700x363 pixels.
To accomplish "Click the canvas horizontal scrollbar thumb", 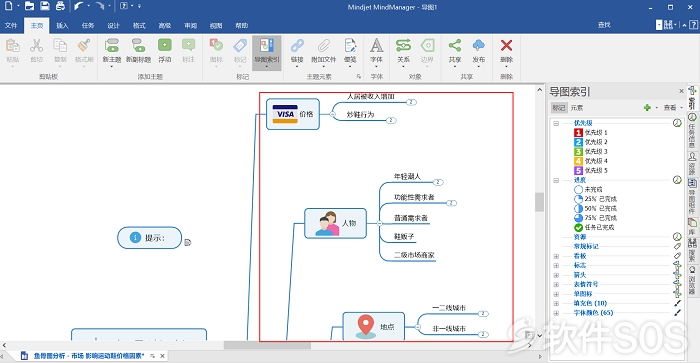I will [x=267, y=345].
